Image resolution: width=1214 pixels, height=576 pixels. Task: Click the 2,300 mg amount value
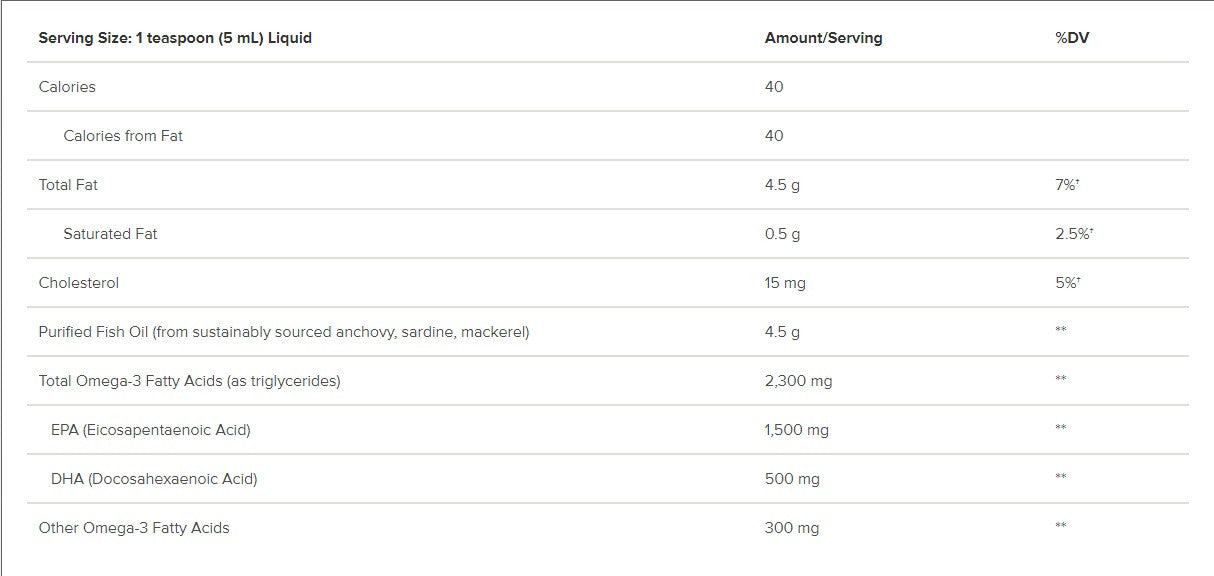pyautogui.click(x=798, y=381)
